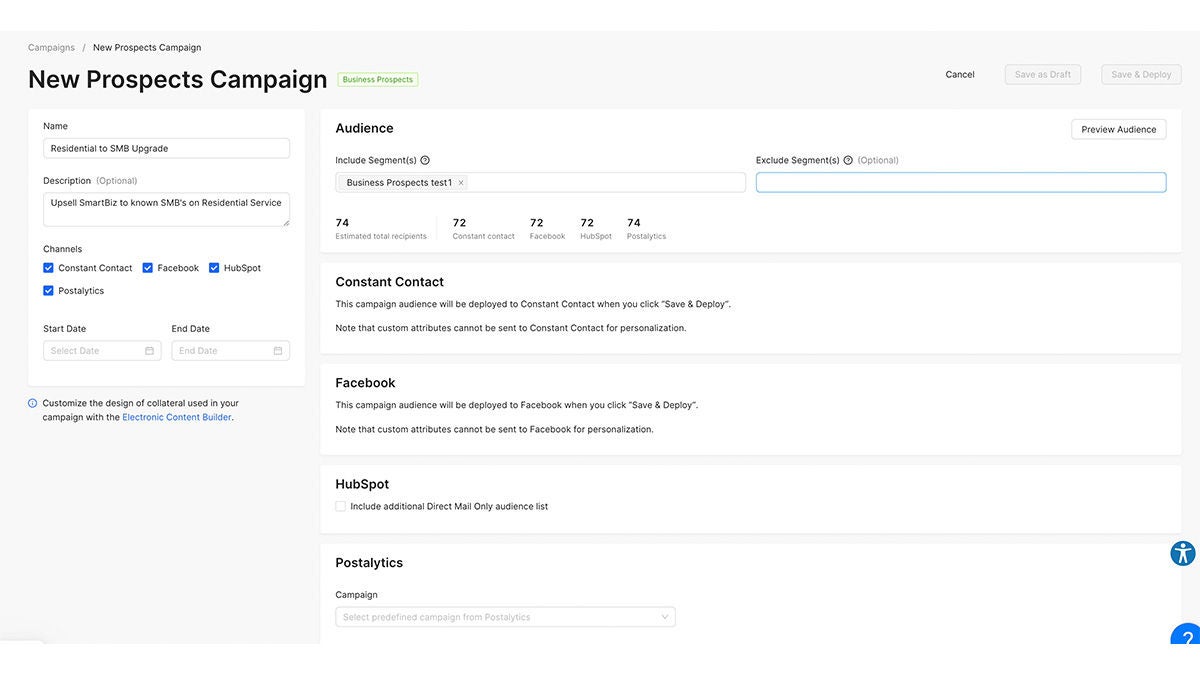Click the Preview Audience button
The width and height of the screenshot is (1200, 675).
(1118, 129)
